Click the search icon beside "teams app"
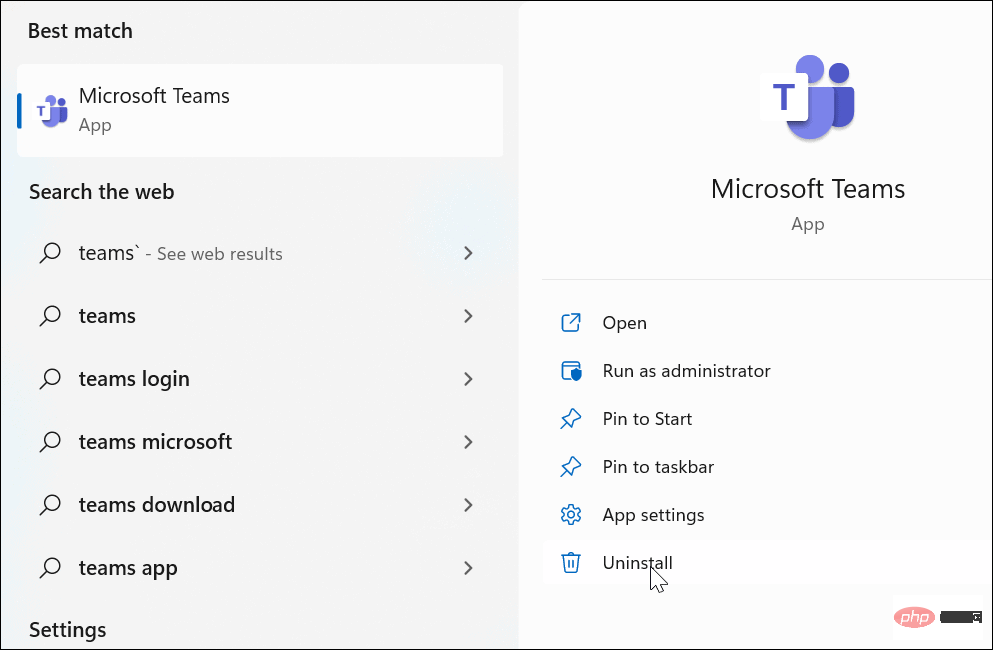Screen dimensions: 993x650 [50, 568]
